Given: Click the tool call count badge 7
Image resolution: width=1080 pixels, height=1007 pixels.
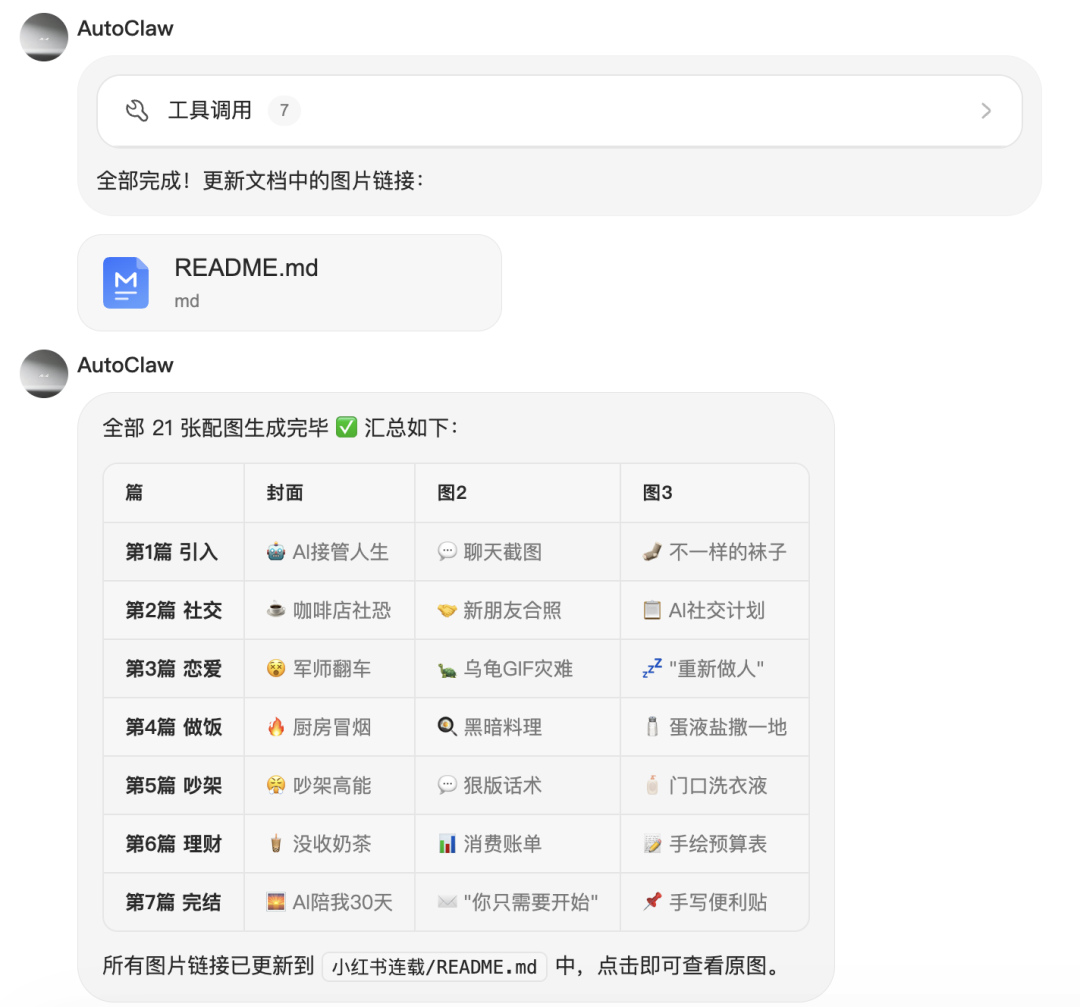Looking at the screenshot, I should pos(284,111).
